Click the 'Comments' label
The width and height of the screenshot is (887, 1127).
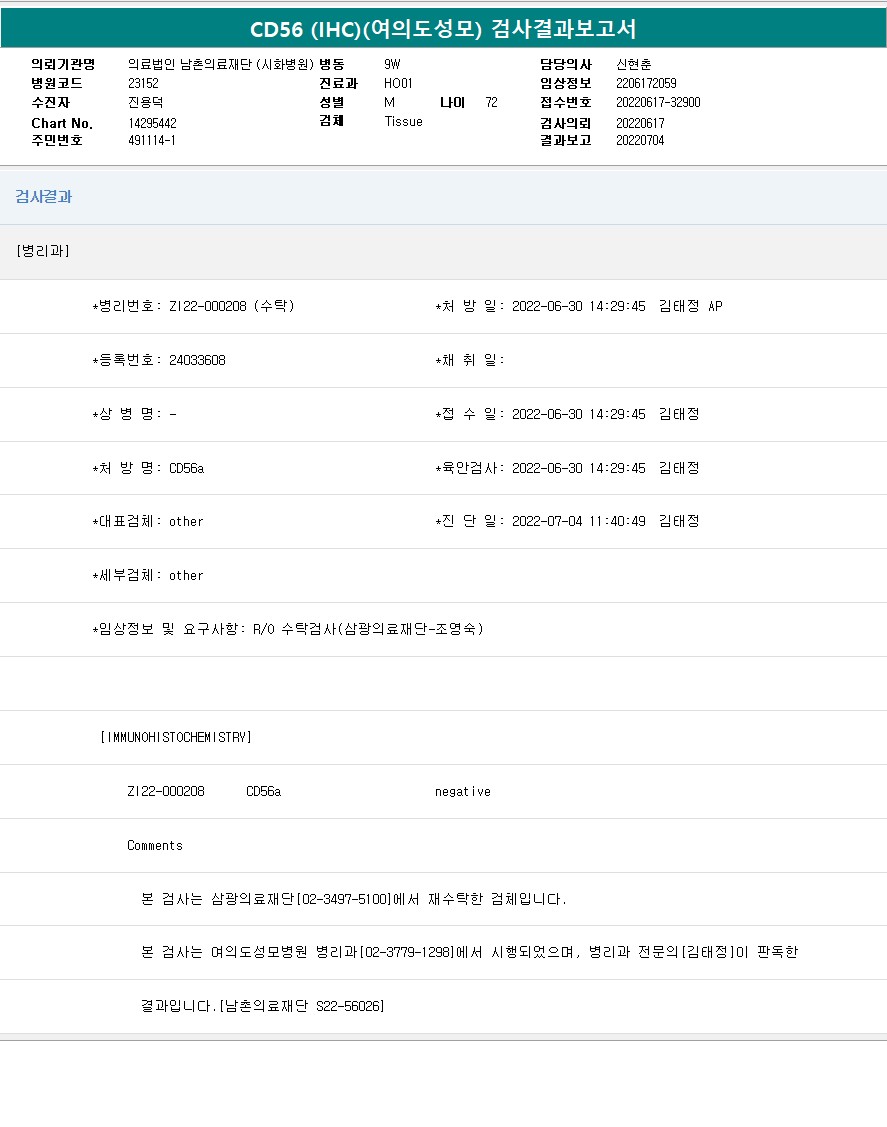tap(155, 845)
